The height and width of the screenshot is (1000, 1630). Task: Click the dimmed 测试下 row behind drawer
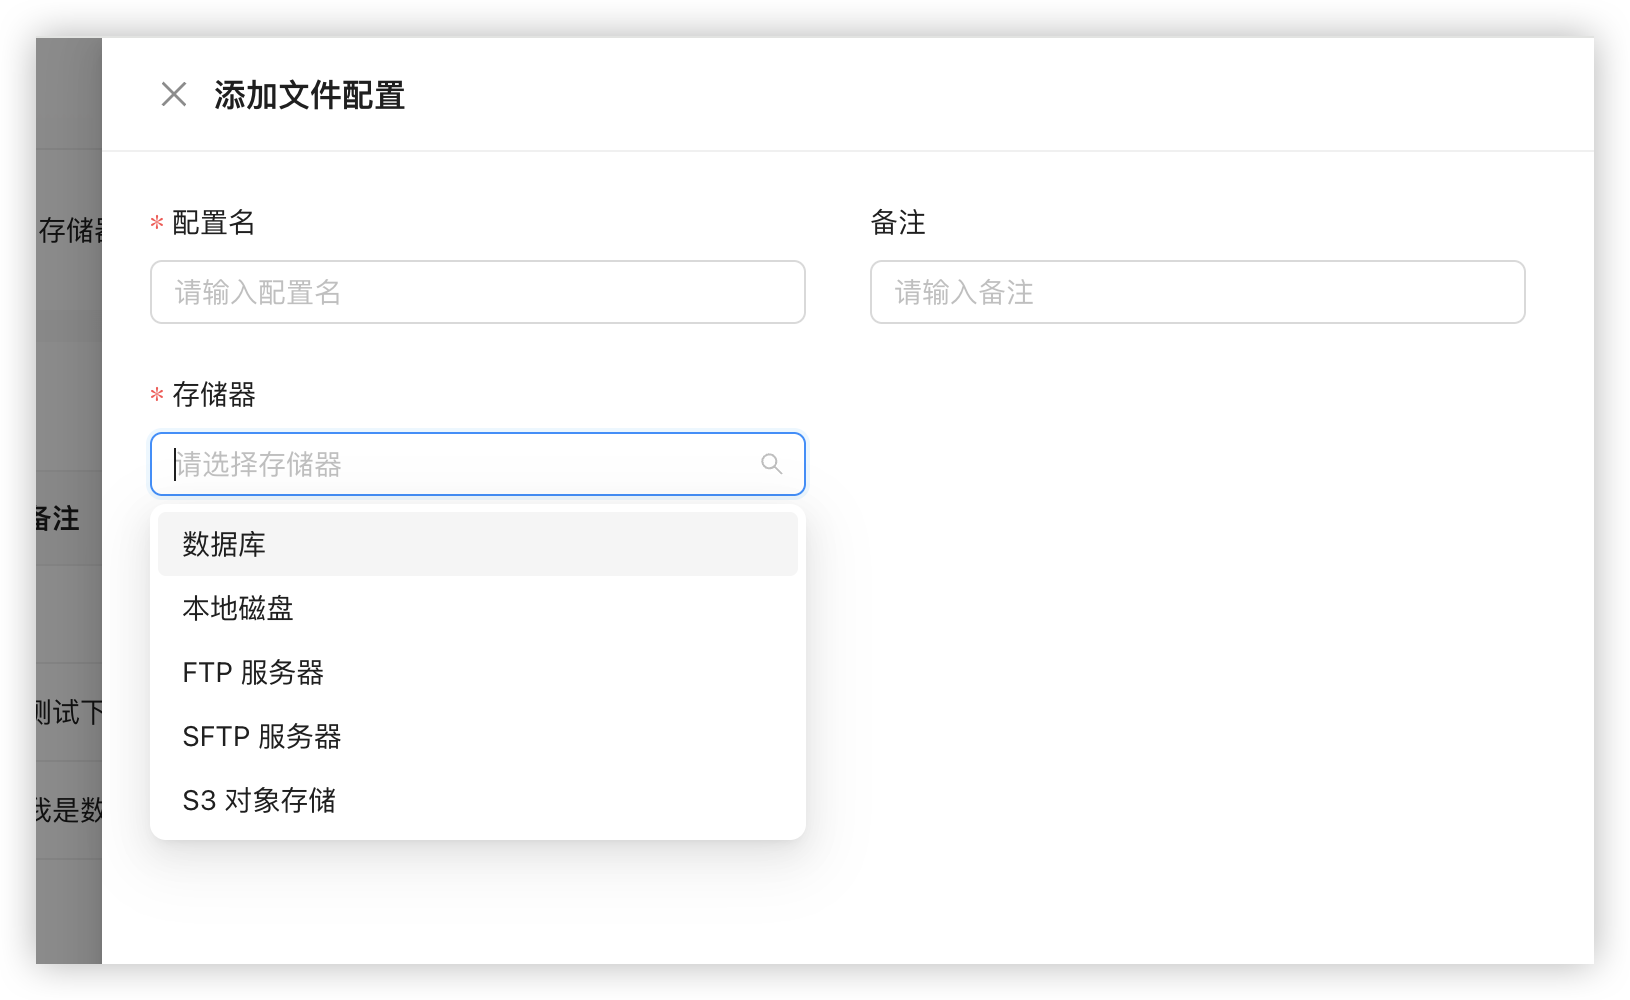click(x=68, y=712)
